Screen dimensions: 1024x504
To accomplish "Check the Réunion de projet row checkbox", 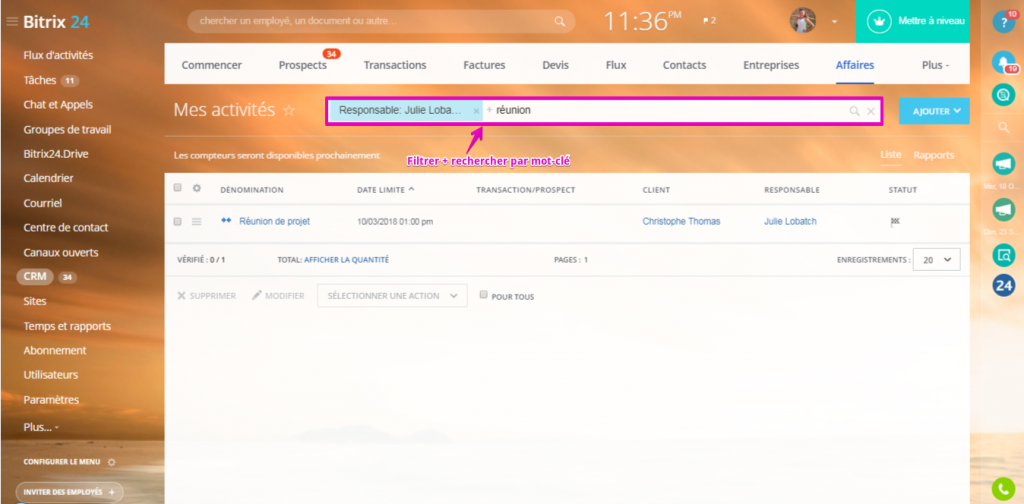I will point(178,221).
